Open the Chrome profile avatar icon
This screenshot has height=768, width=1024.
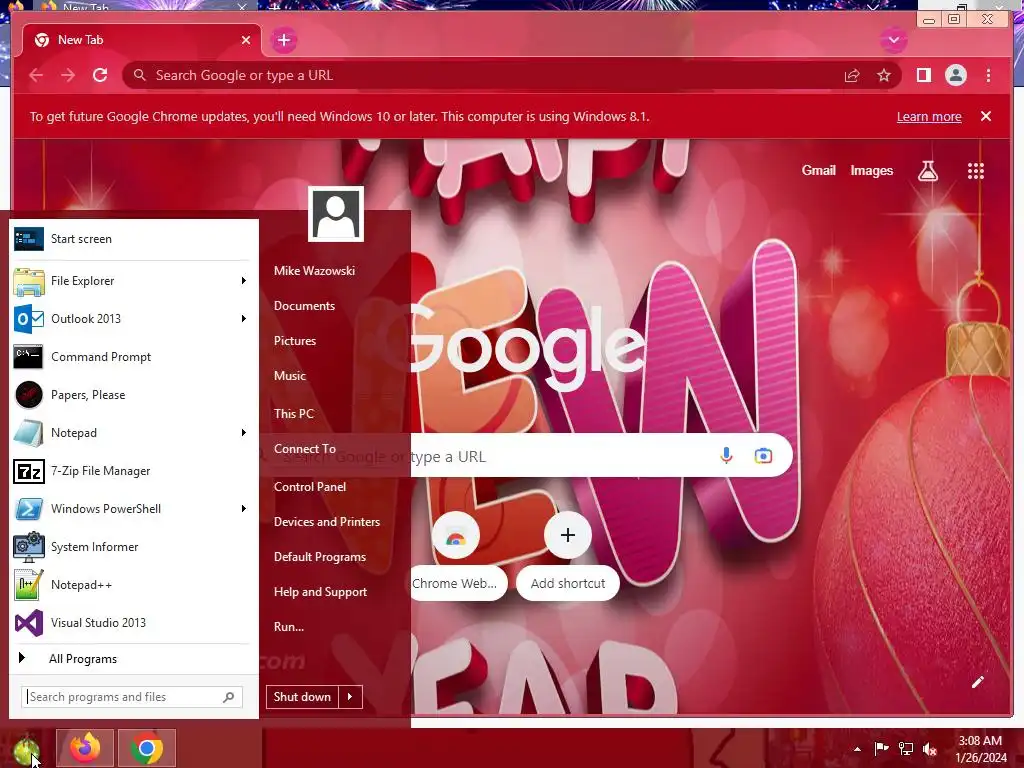tap(955, 75)
